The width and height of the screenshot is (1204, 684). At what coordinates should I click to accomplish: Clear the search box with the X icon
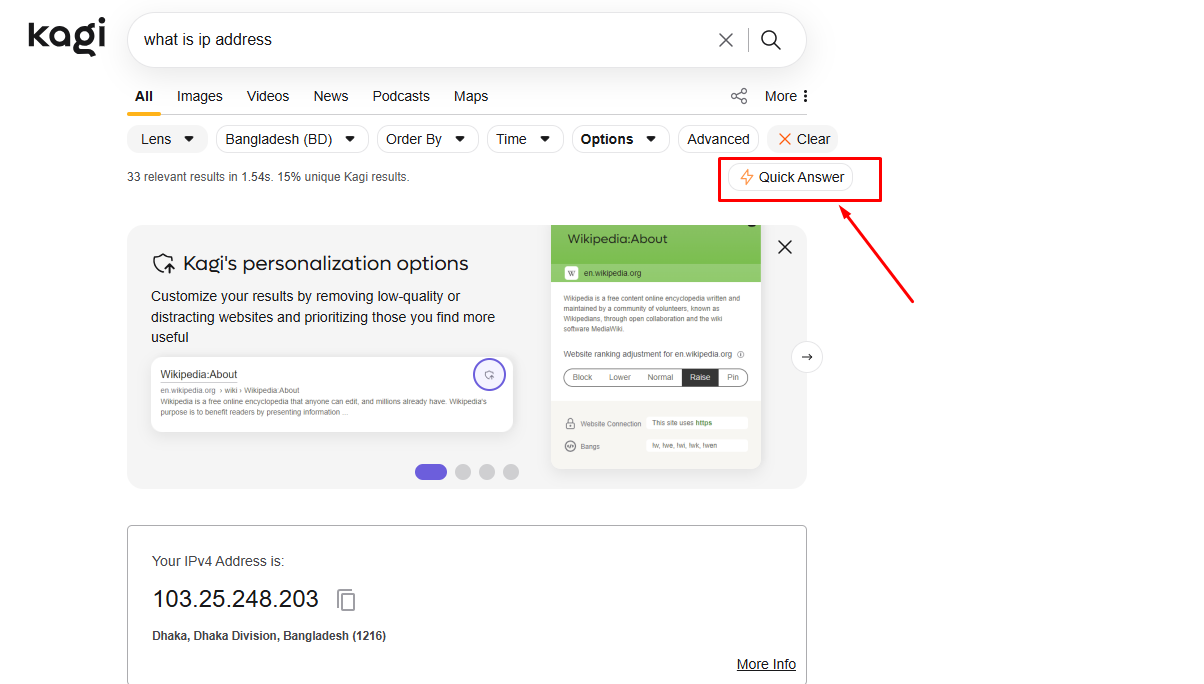point(726,40)
